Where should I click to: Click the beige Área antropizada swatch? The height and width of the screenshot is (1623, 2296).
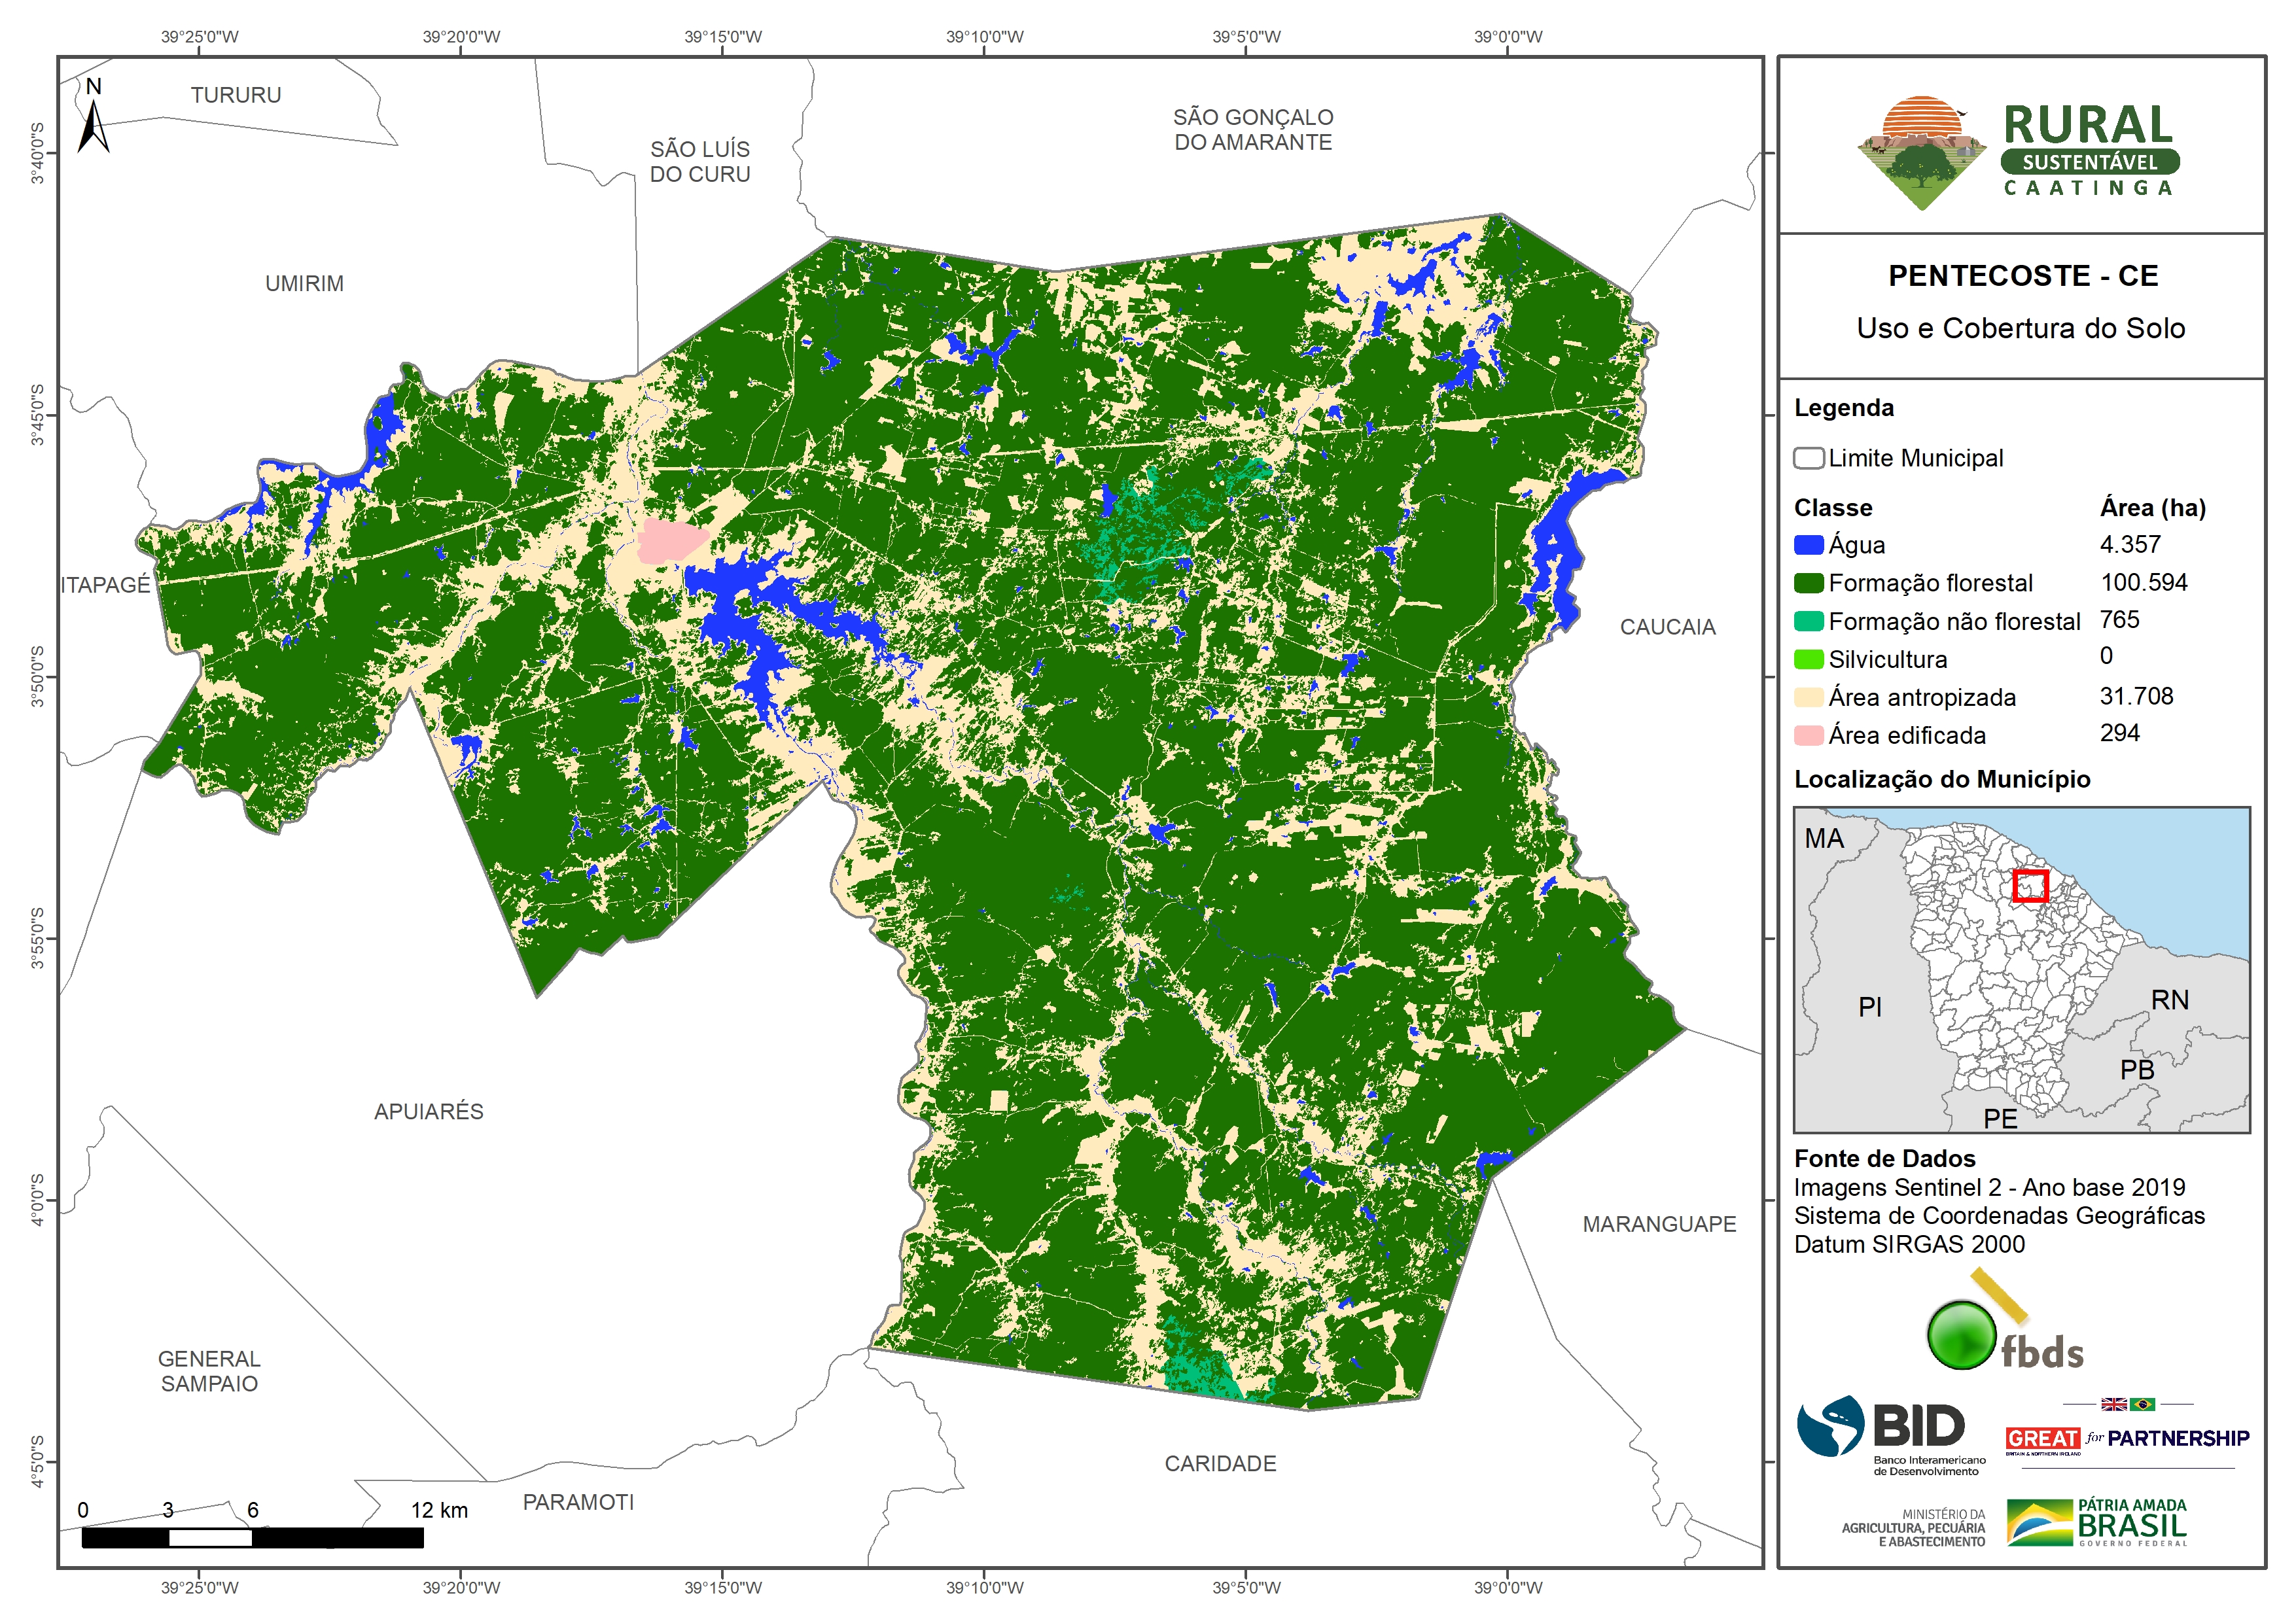click(1808, 697)
